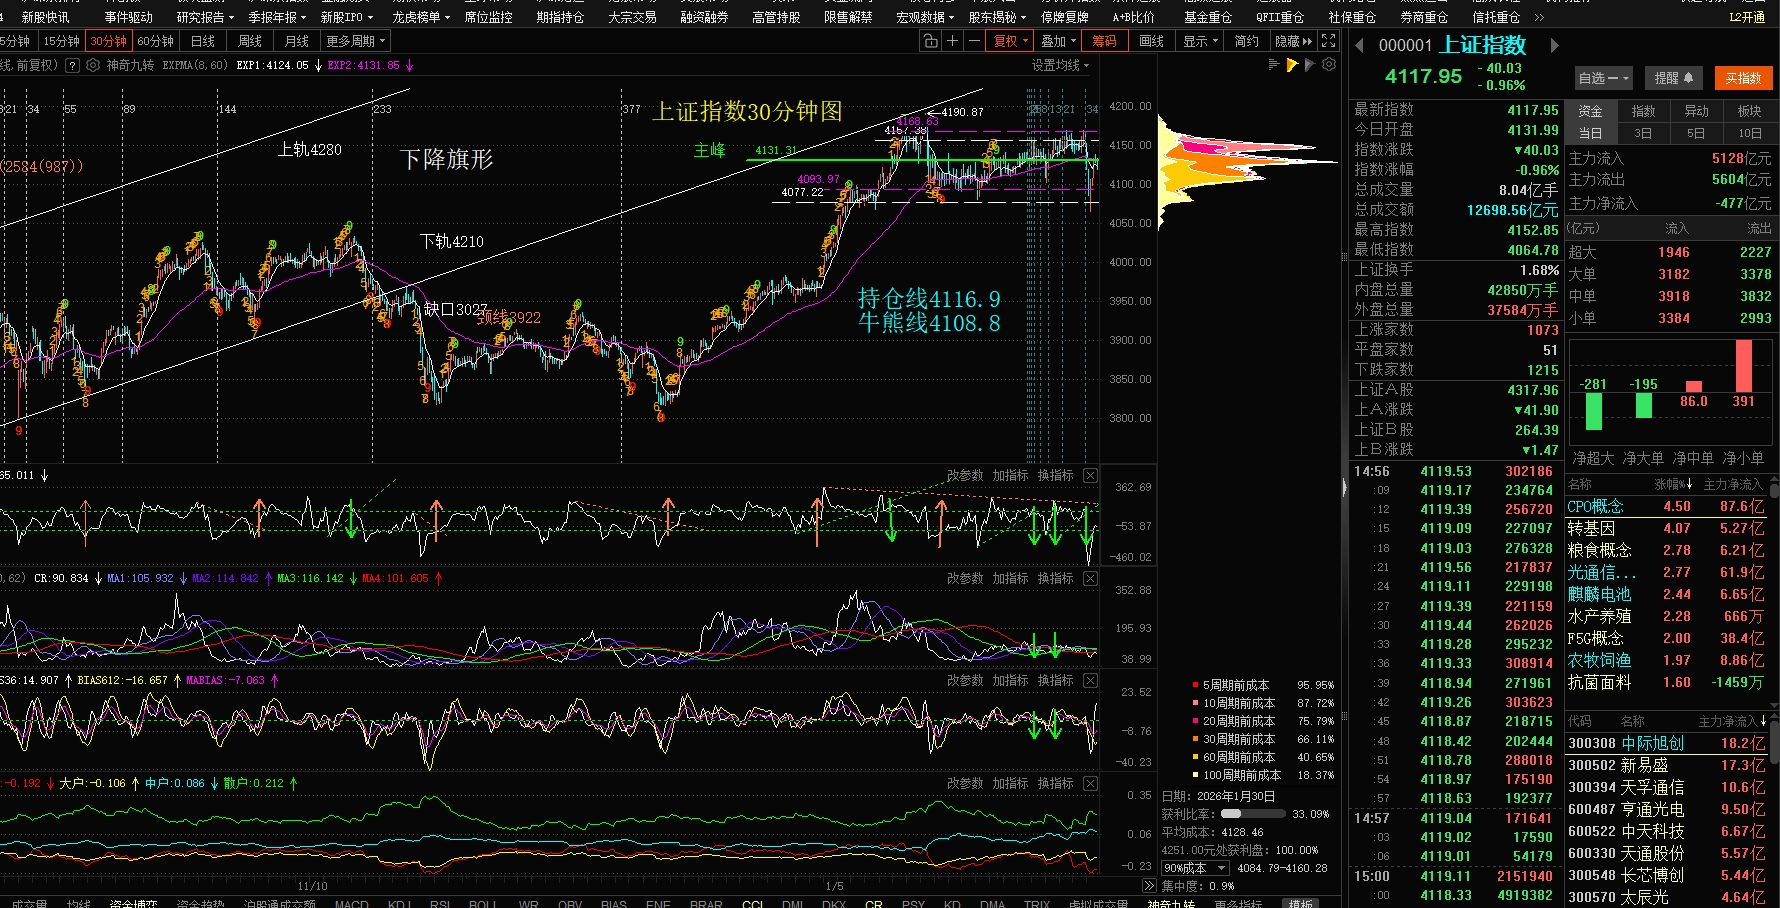Select 3日 fund flow tab
1780x908 pixels.
[x=1643, y=133]
